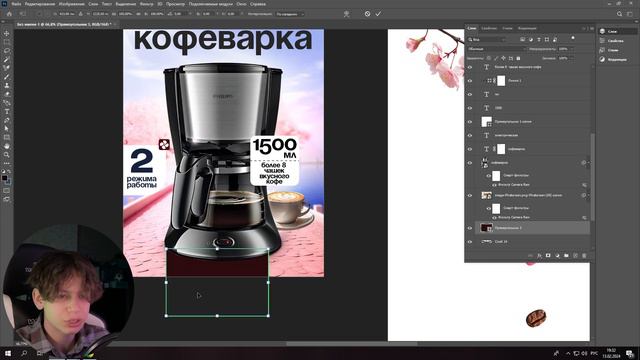The image size is (640, 360).
Task: Switch to warp mode icon in options bar
Action: (x=347, y=14)
